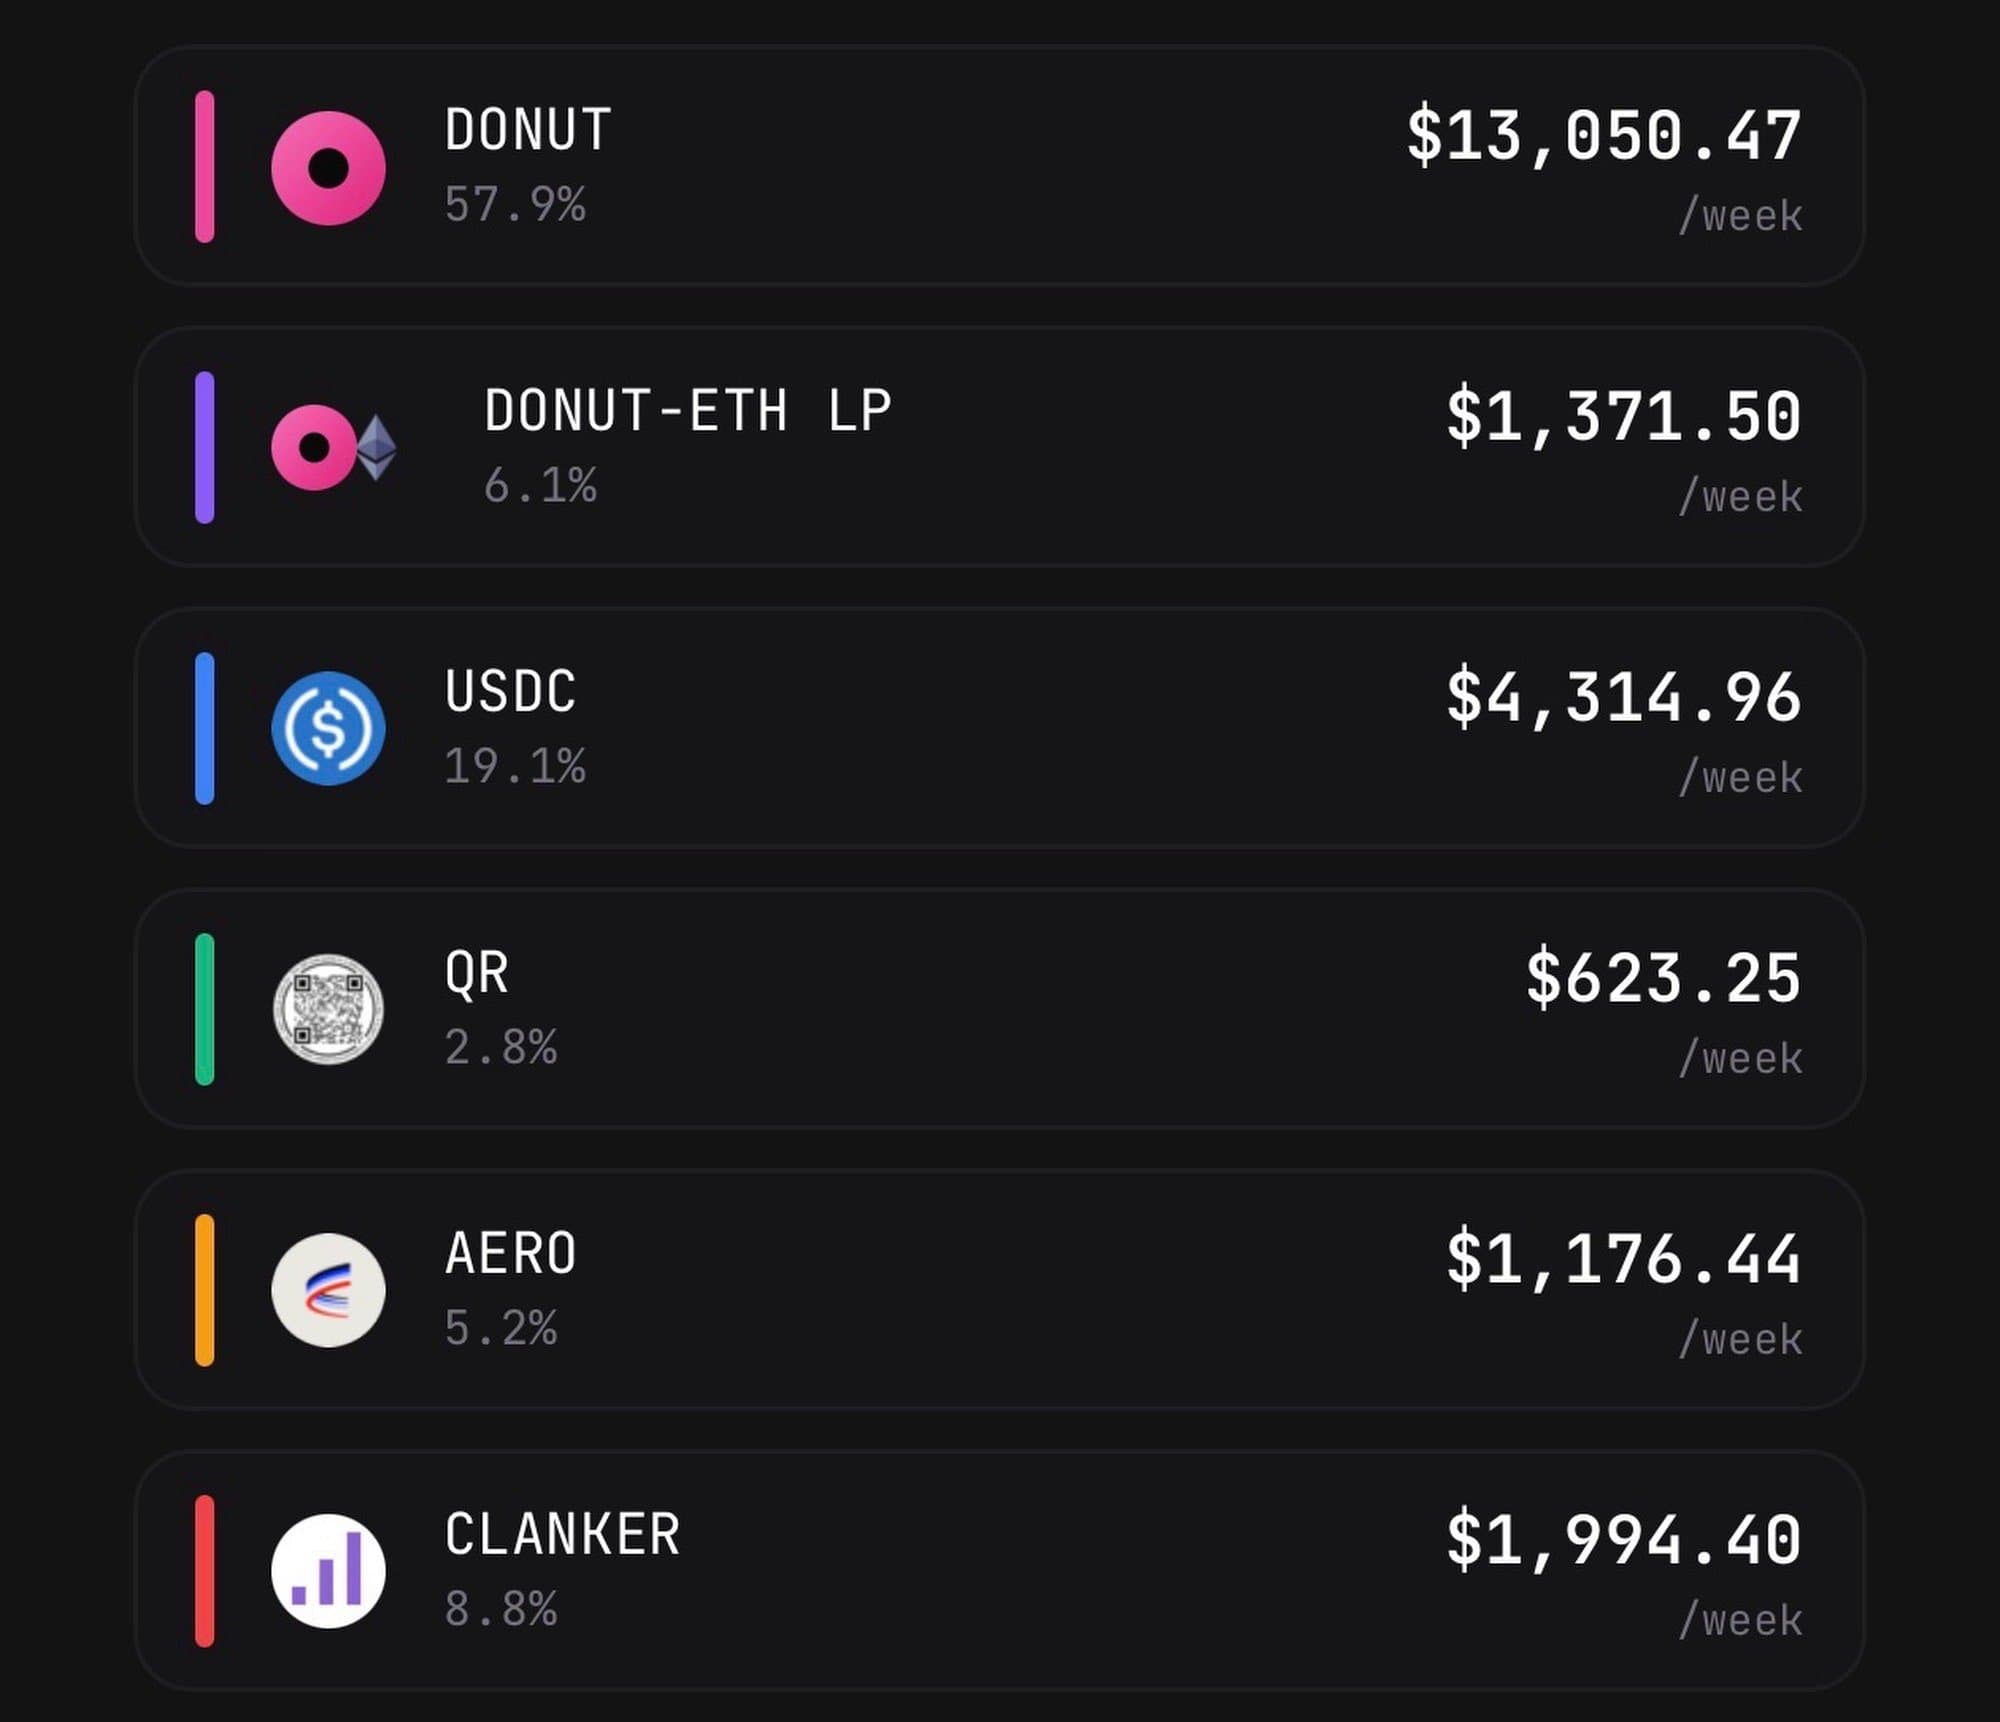Click the blue USDC coin icon
2000x1722 pixels.
coord(328,728)
